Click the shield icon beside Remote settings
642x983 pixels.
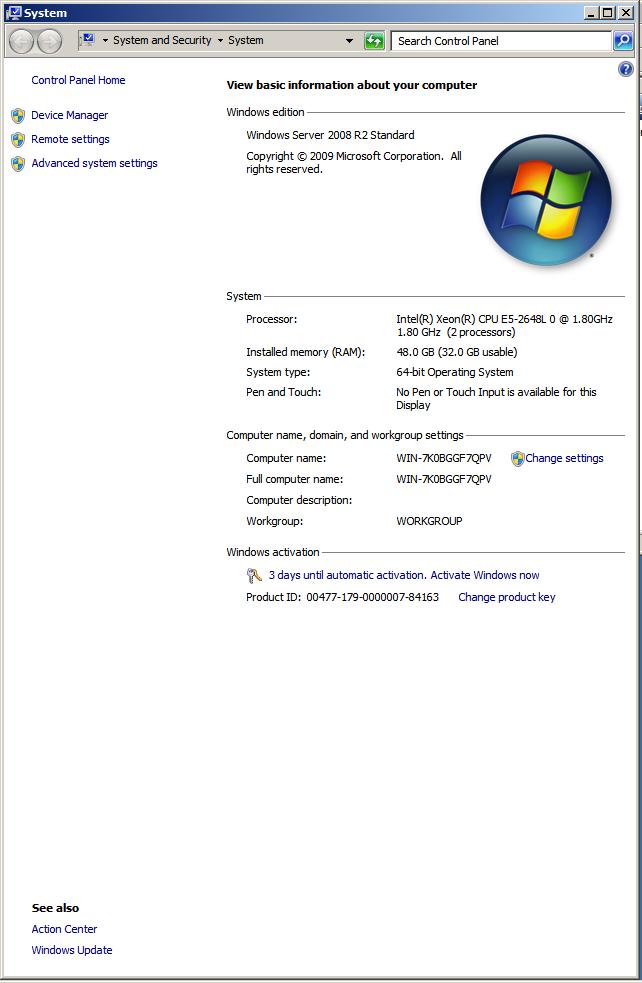[18, 139]
